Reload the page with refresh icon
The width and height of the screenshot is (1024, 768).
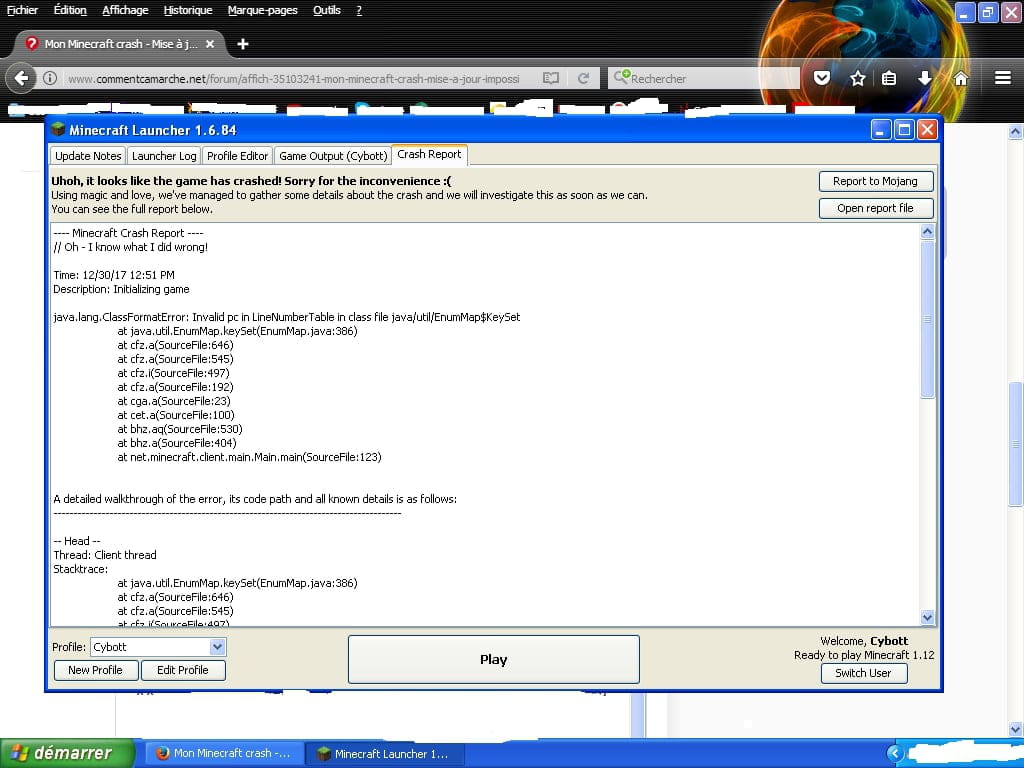pos(583,78)
